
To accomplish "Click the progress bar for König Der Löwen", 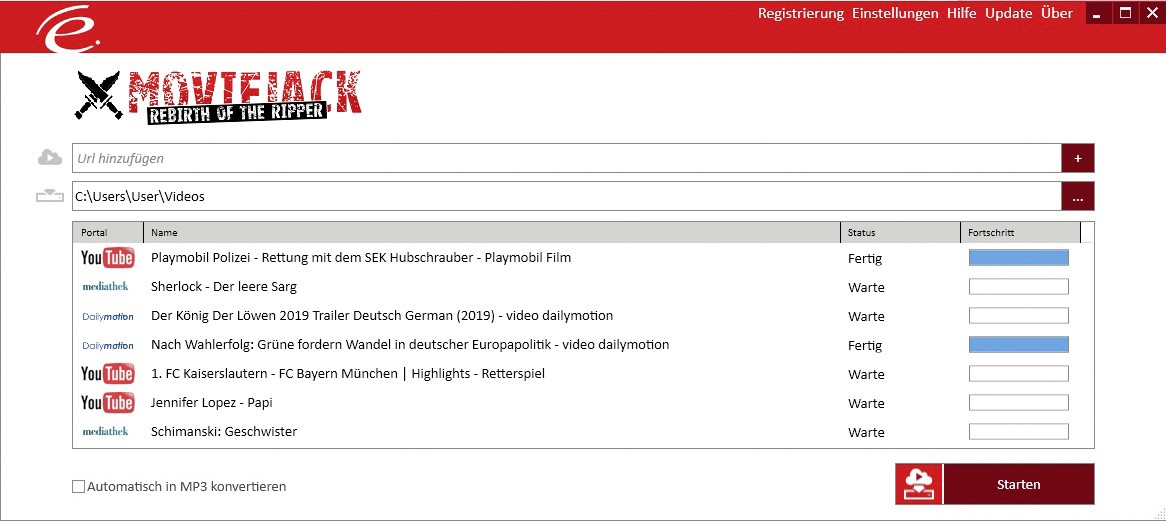I will [1019, 316].
